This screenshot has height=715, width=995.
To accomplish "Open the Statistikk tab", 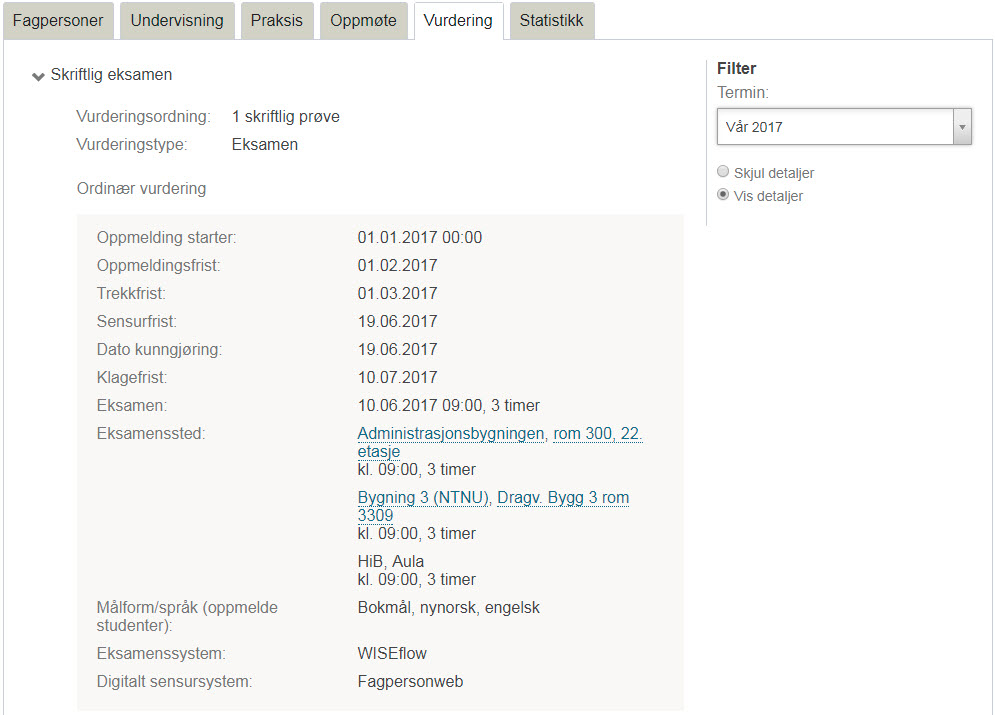I will tap(551, 20).
